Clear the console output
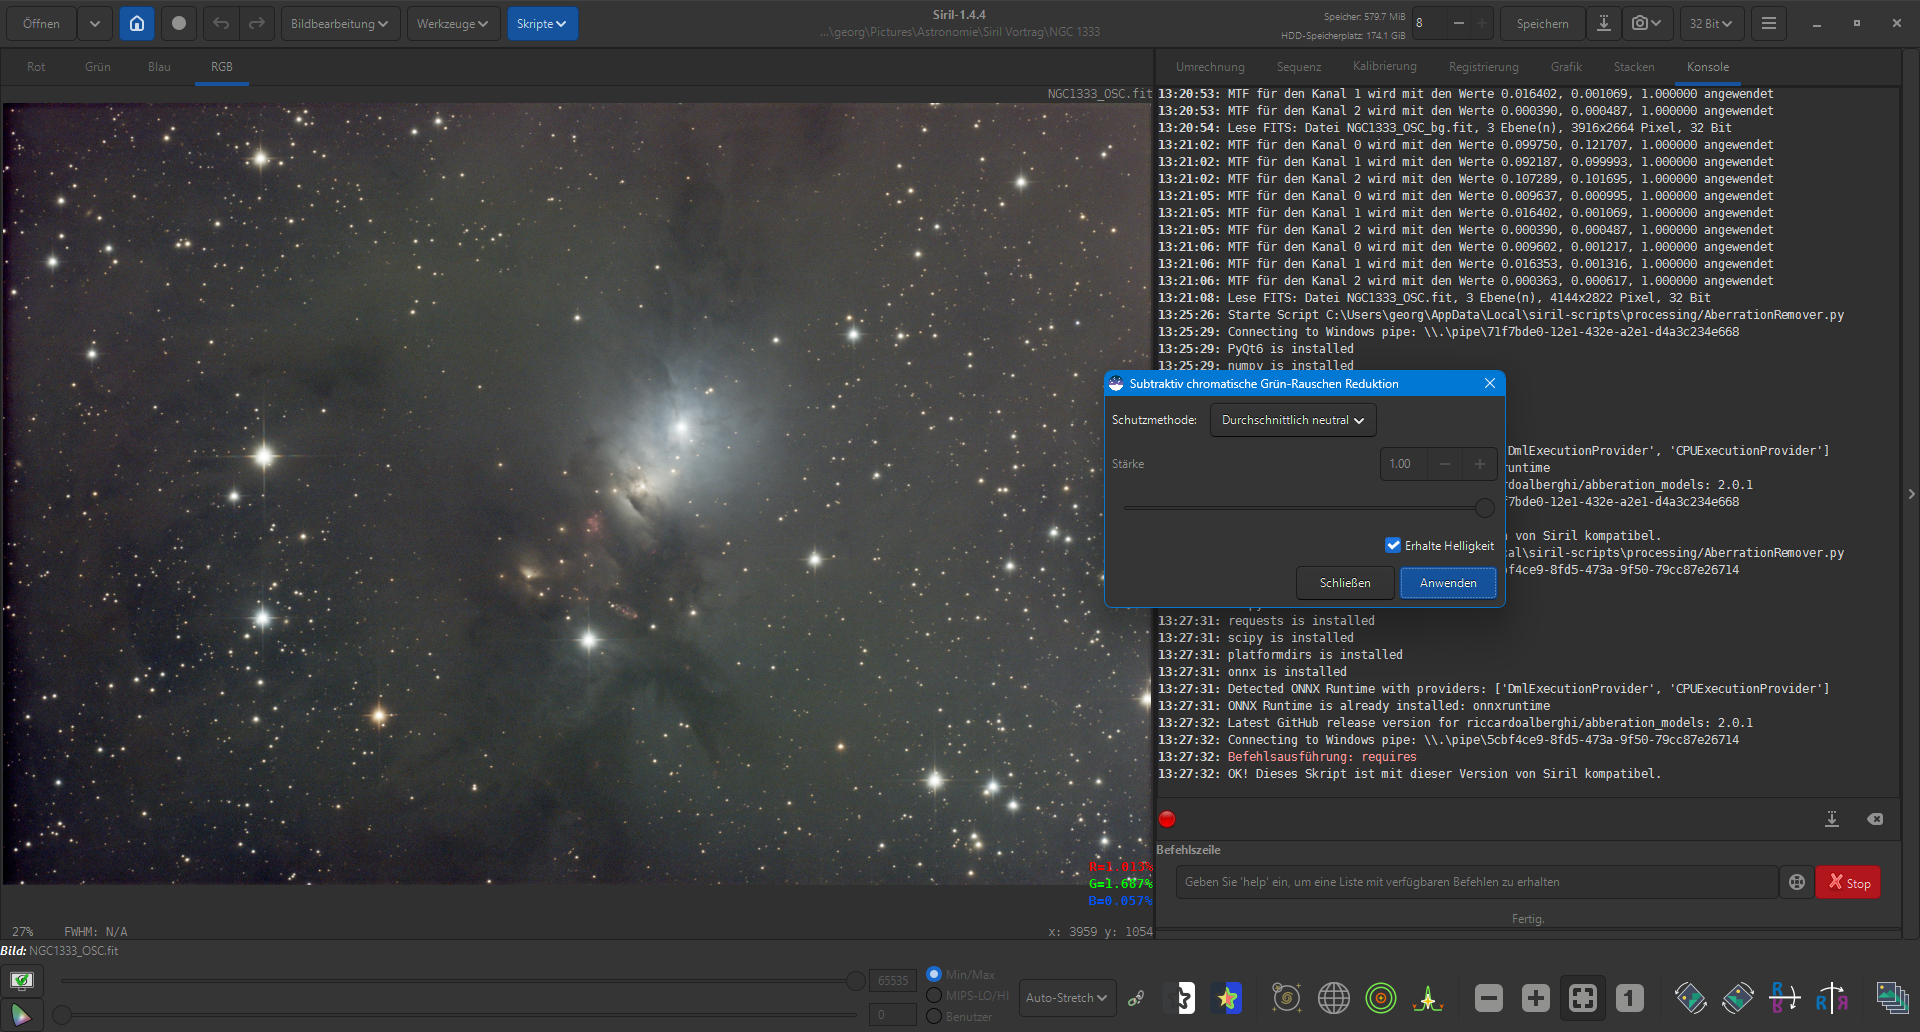The image size is (1920, 1032). (1875, 819)
